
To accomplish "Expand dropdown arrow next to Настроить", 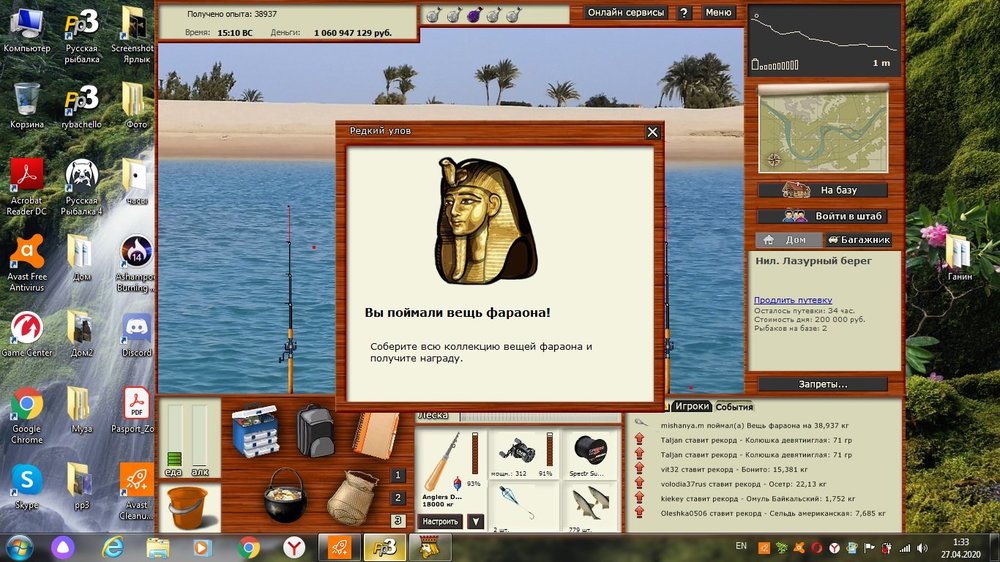I will click(476, 521).
